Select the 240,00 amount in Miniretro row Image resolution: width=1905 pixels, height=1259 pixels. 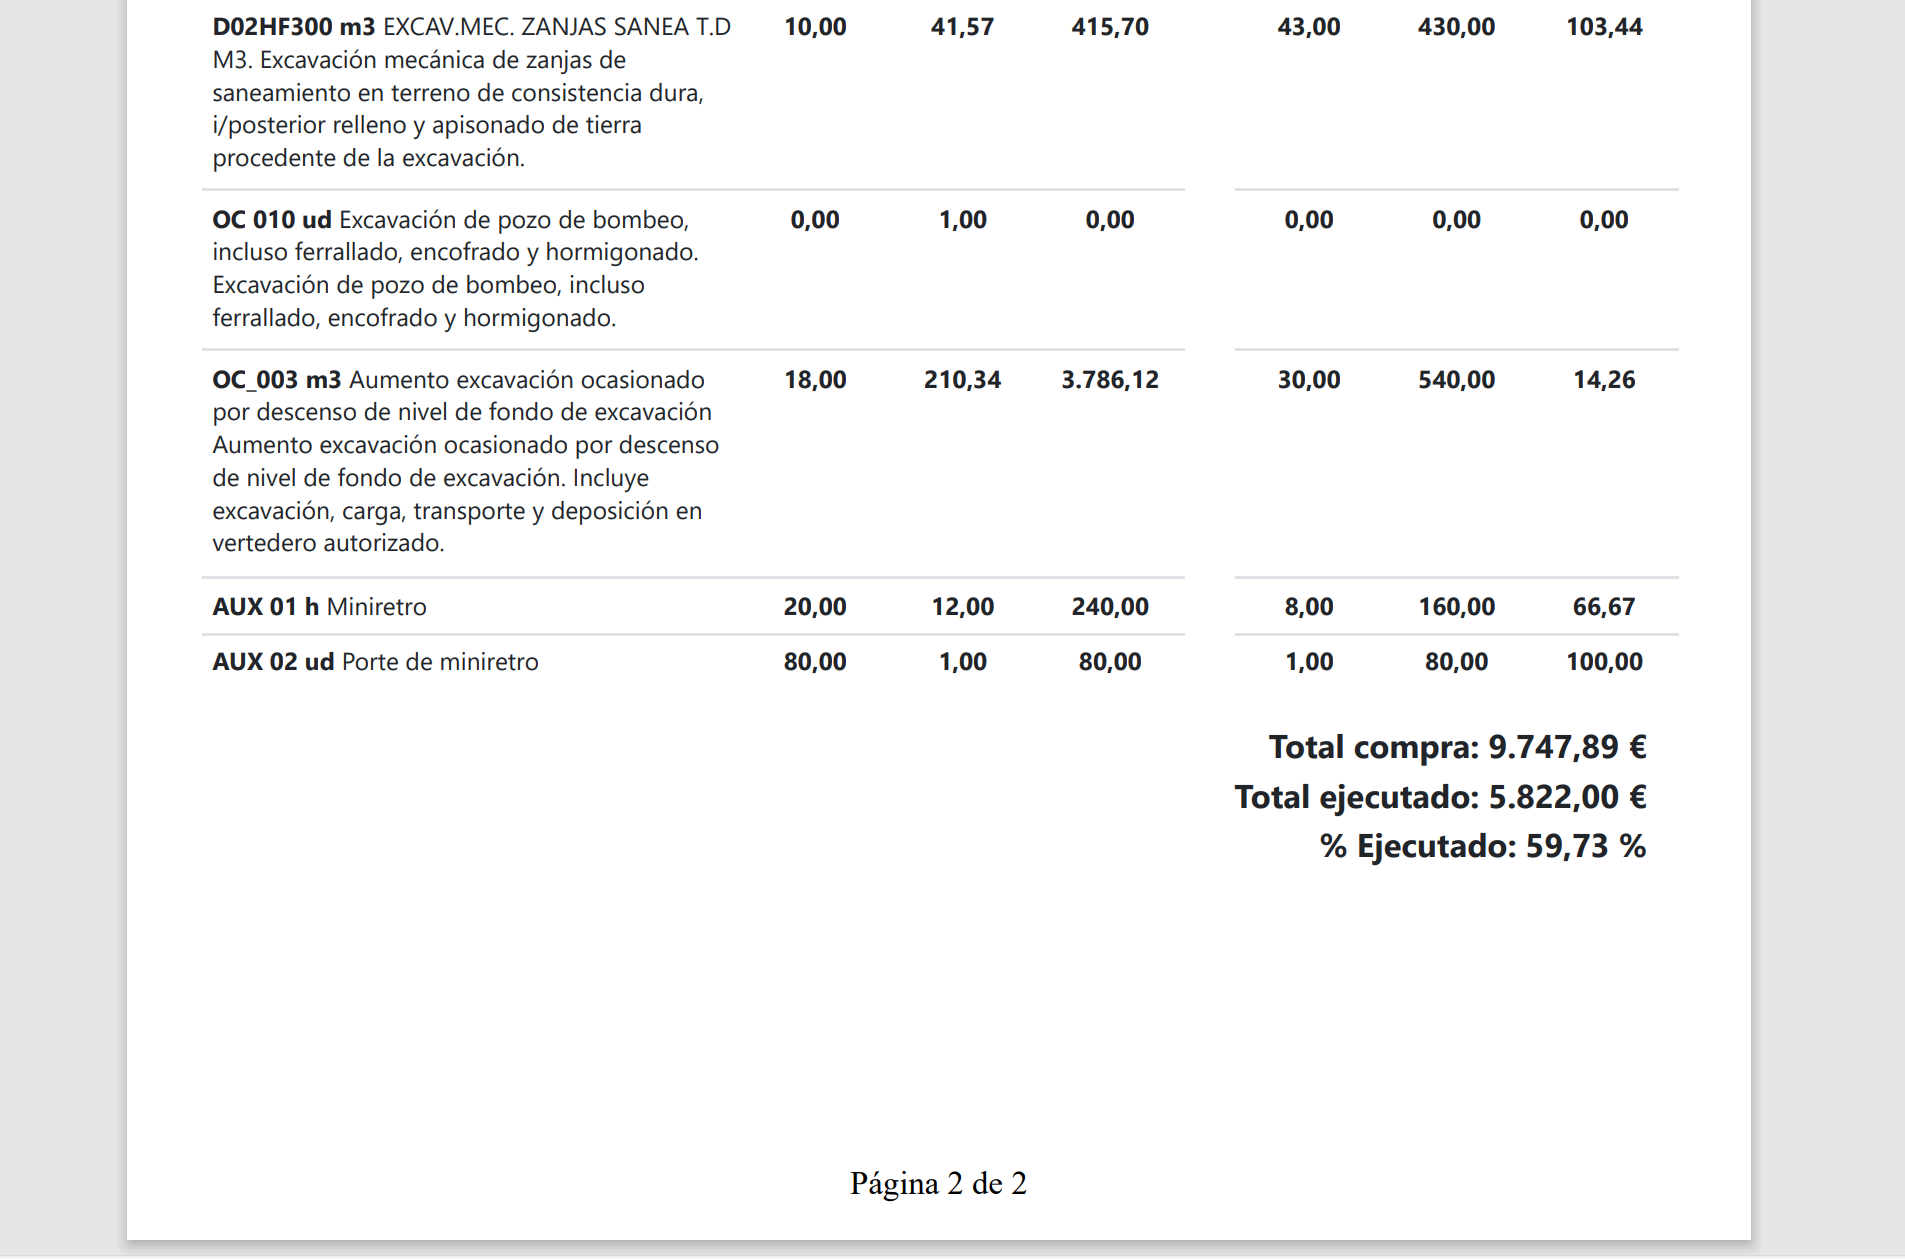coord(1109,607)
